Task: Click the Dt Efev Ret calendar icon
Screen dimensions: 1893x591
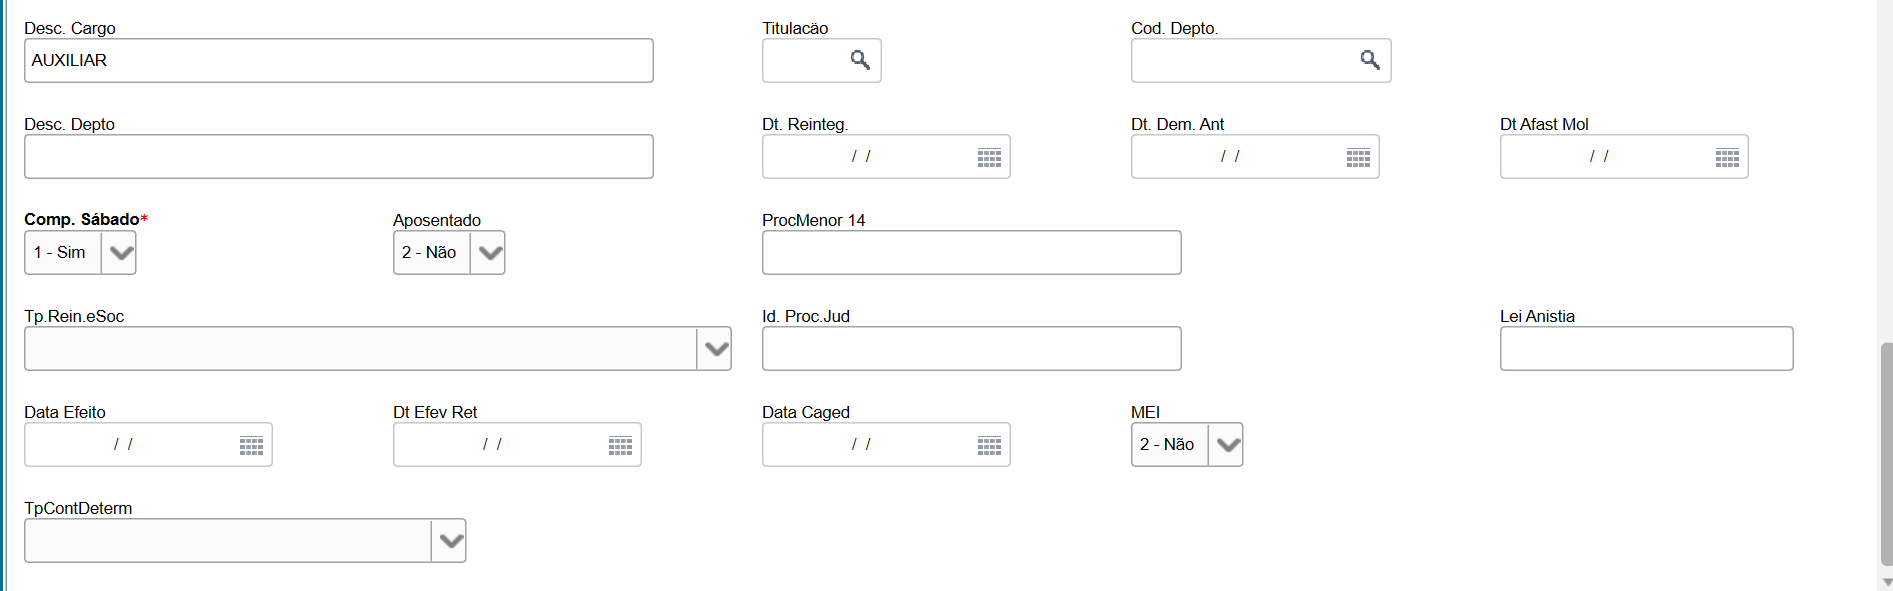Action: click(x=620, y=445)
